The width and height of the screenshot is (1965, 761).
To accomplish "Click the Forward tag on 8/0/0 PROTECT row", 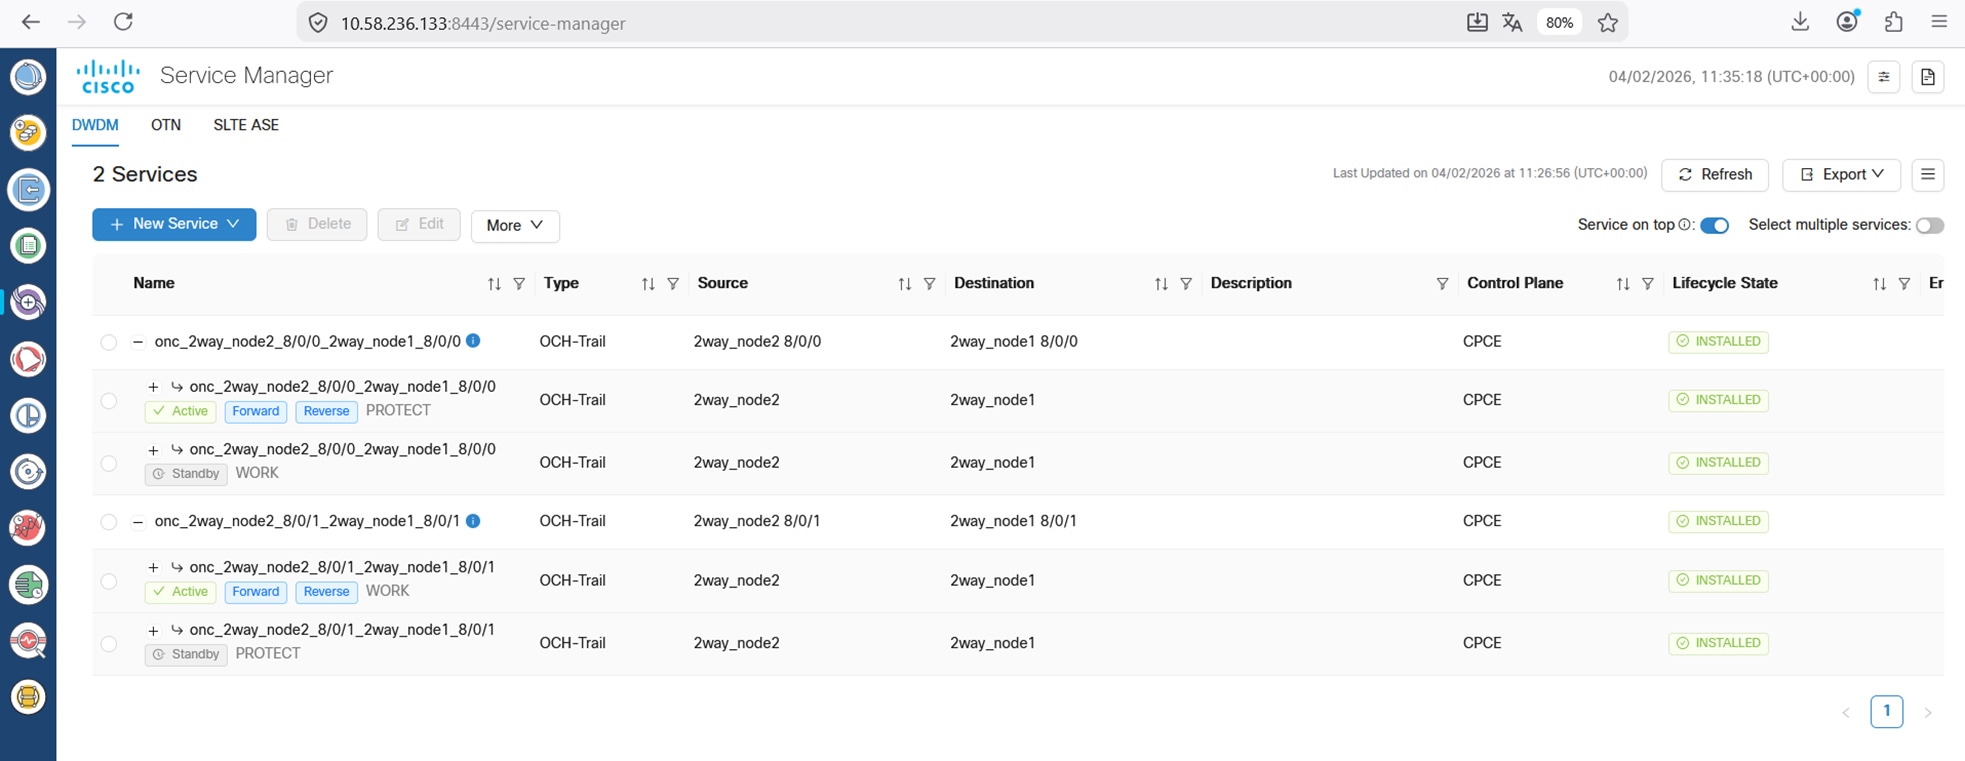I will point(256,411).
